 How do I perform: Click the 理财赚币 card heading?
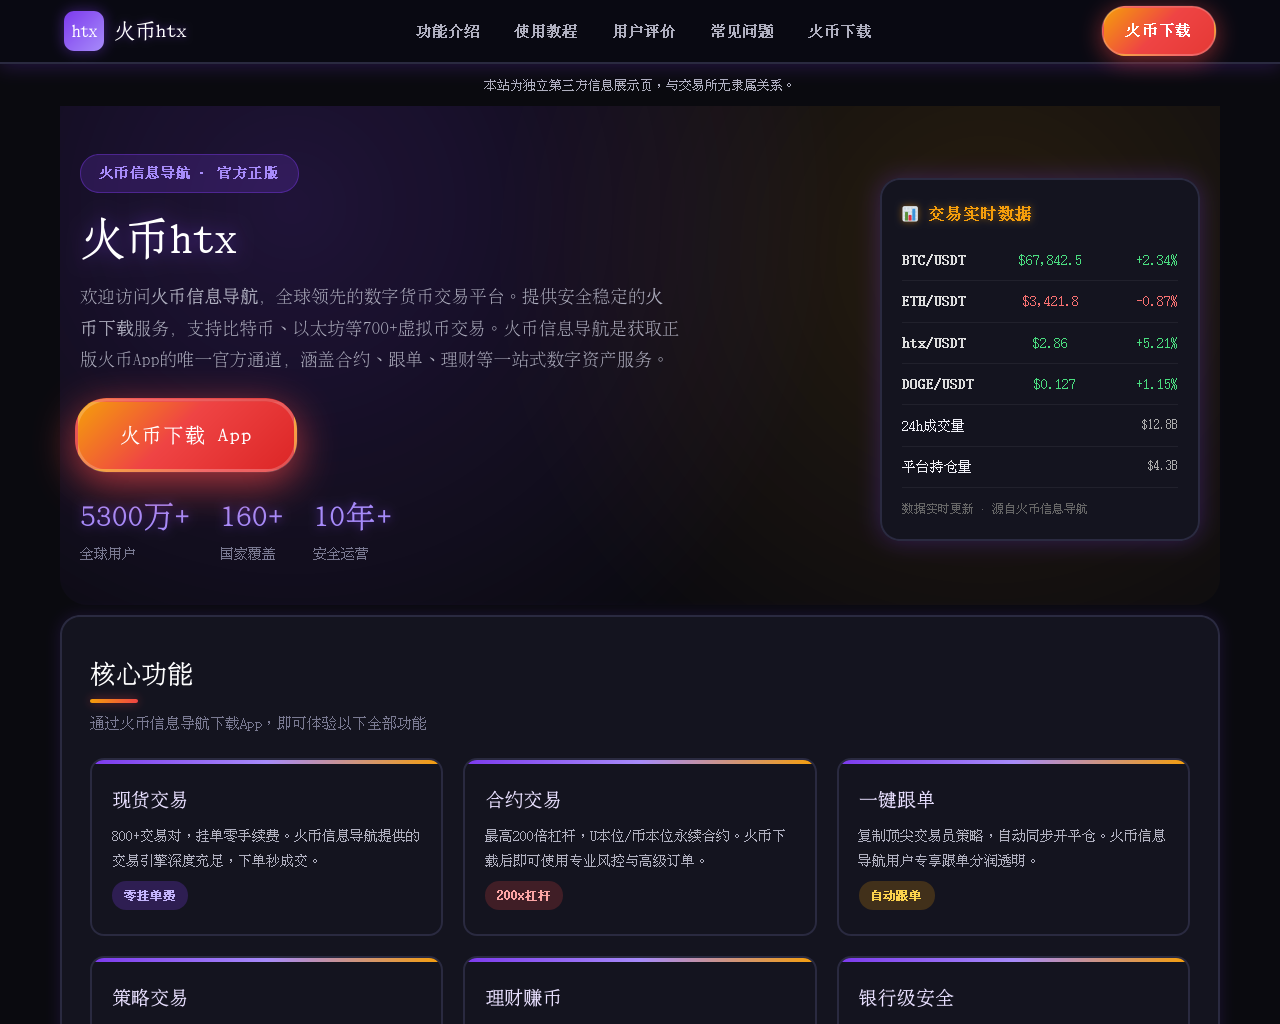tap(523, 998)
